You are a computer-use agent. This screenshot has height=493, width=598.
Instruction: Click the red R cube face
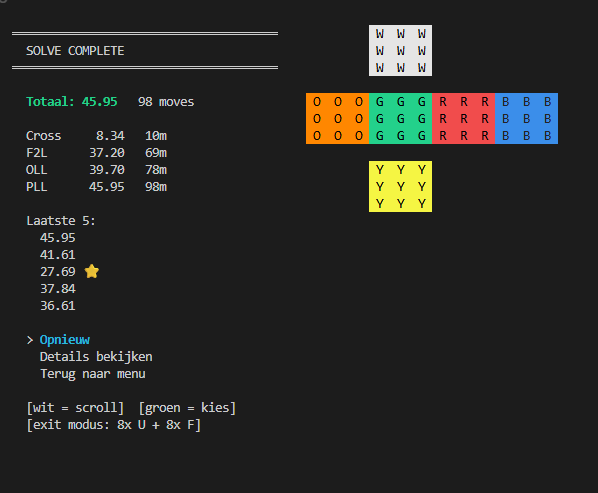pos(463,119)
